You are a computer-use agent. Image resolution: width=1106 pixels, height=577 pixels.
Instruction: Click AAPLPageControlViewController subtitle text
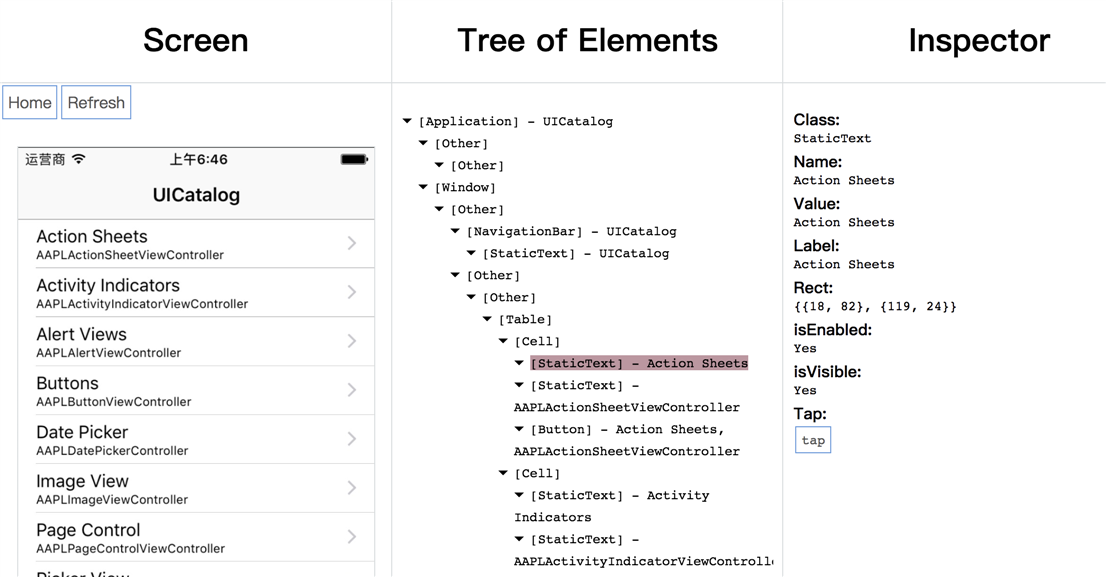coord(130,549)
